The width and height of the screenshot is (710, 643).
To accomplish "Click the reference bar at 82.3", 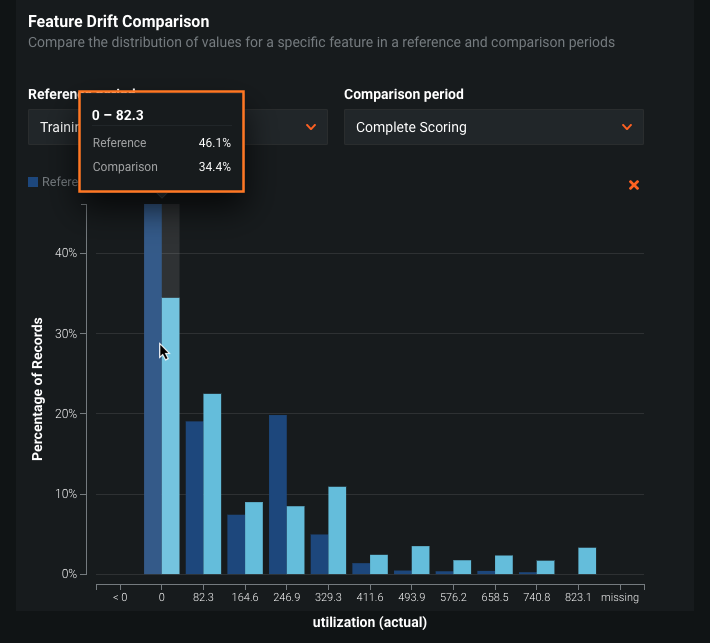I will click(x=194, y=498).
